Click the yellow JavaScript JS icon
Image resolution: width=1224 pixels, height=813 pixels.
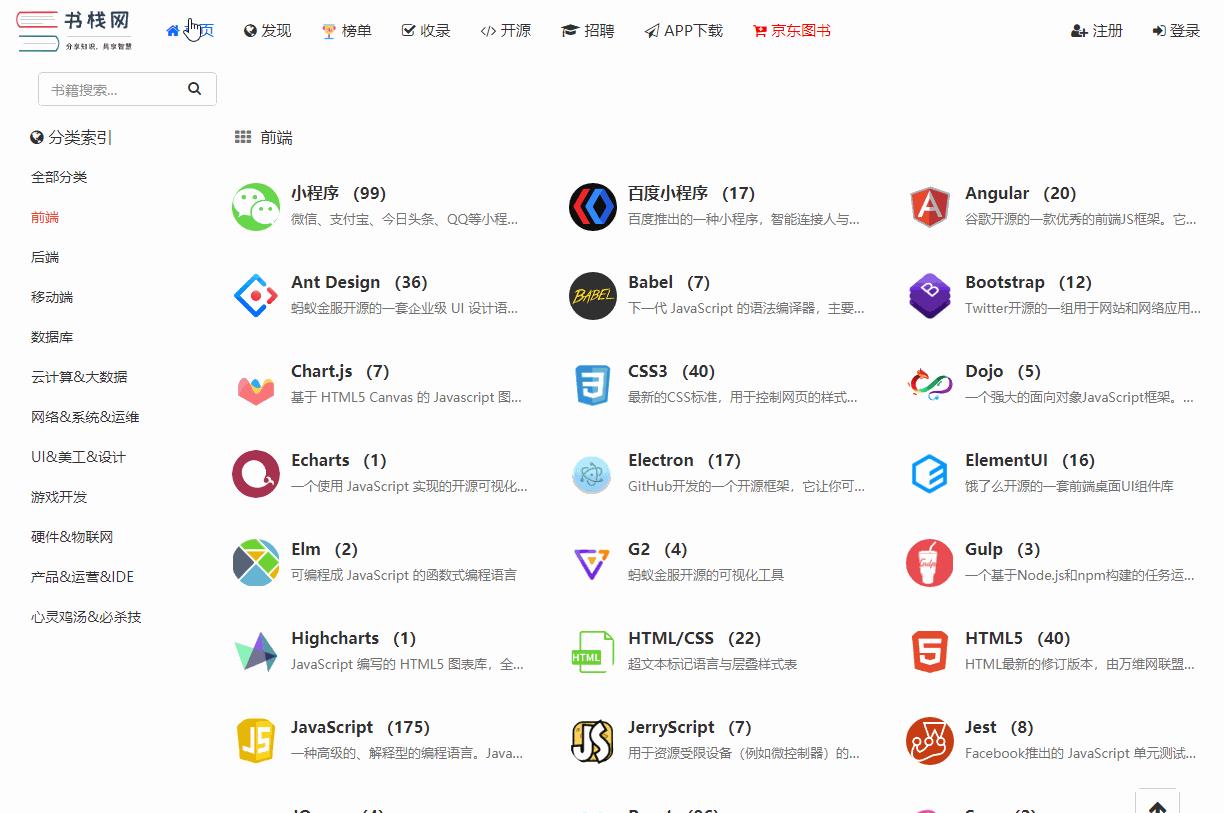pos(255,740)
